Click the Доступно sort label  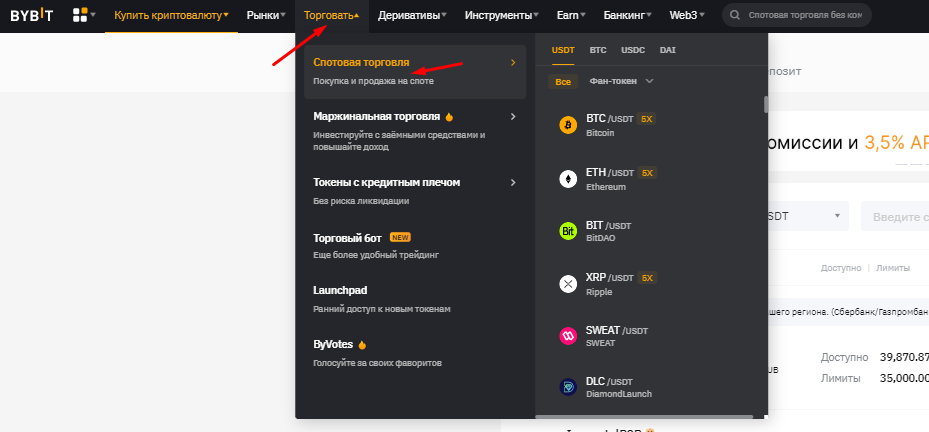pos(841,268)
